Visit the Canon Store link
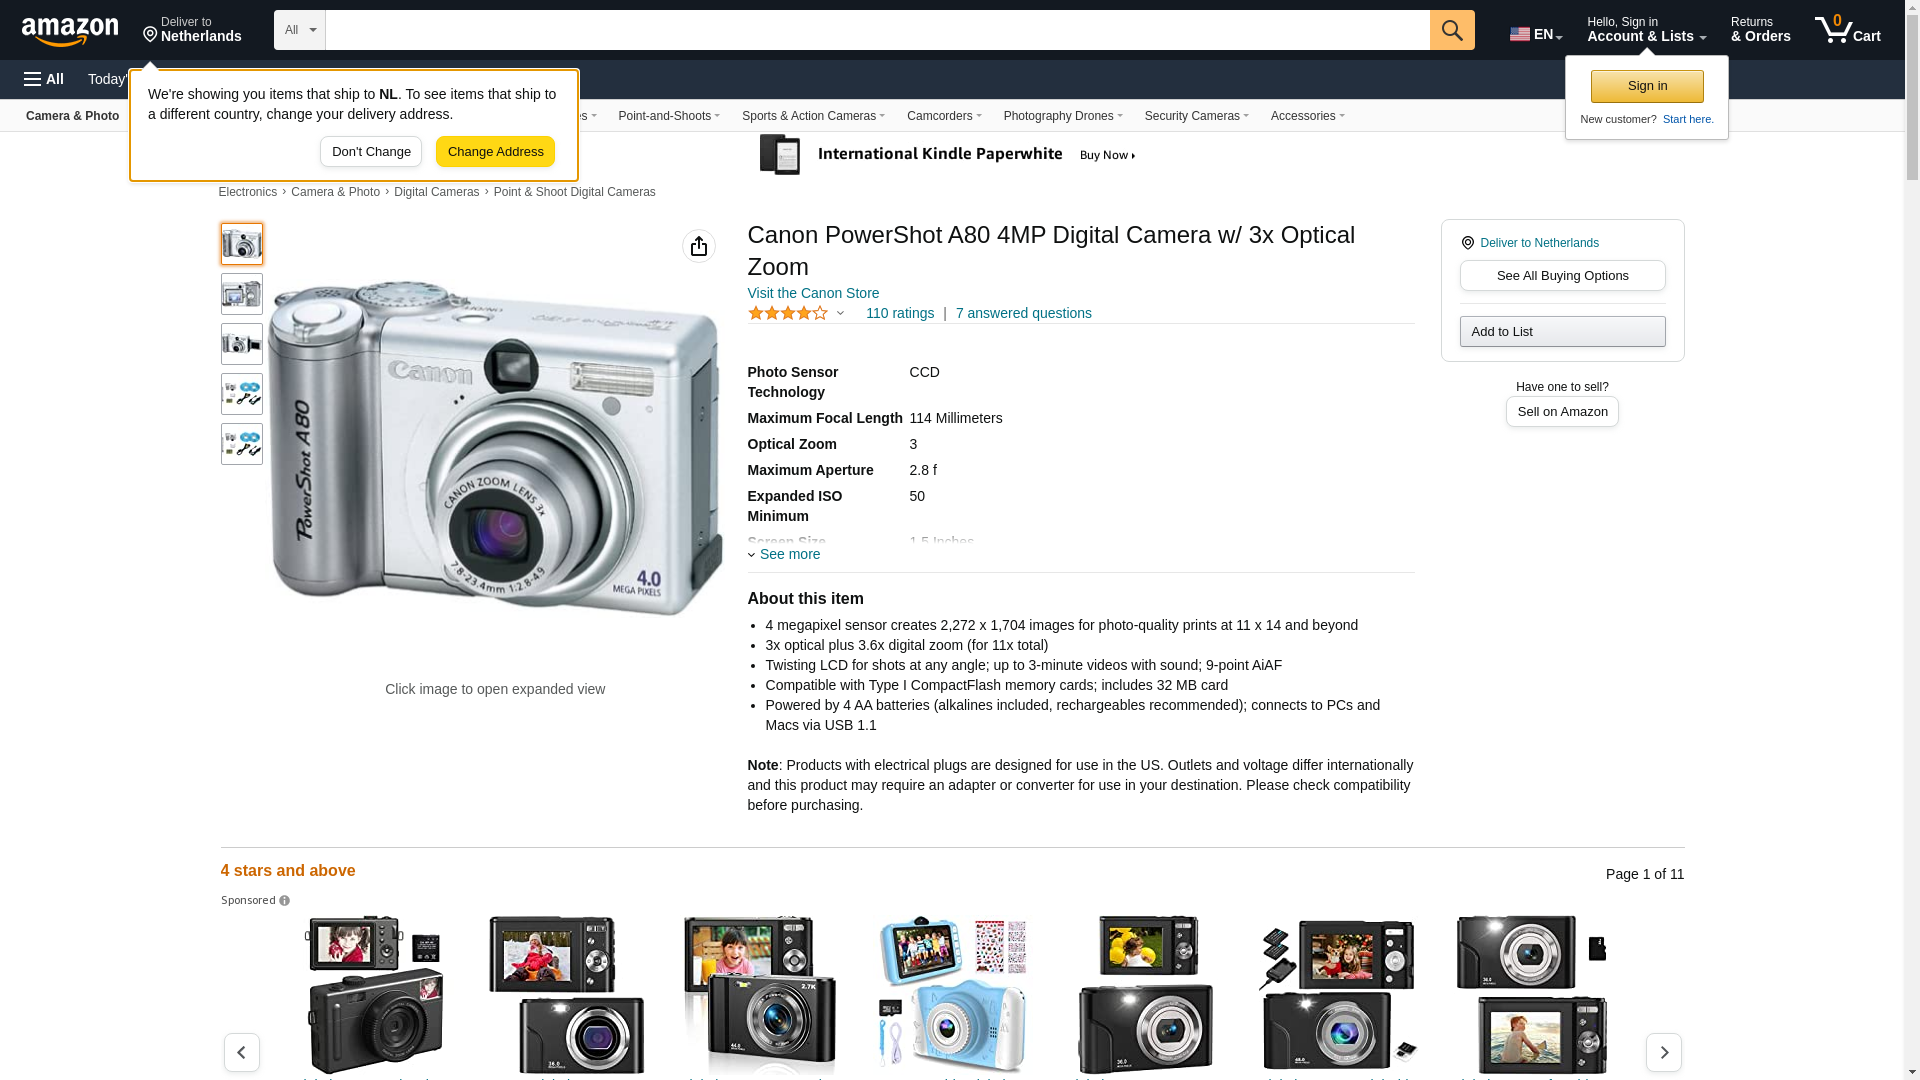This screenshot has height=1080, width=1920. coord(813,293)
